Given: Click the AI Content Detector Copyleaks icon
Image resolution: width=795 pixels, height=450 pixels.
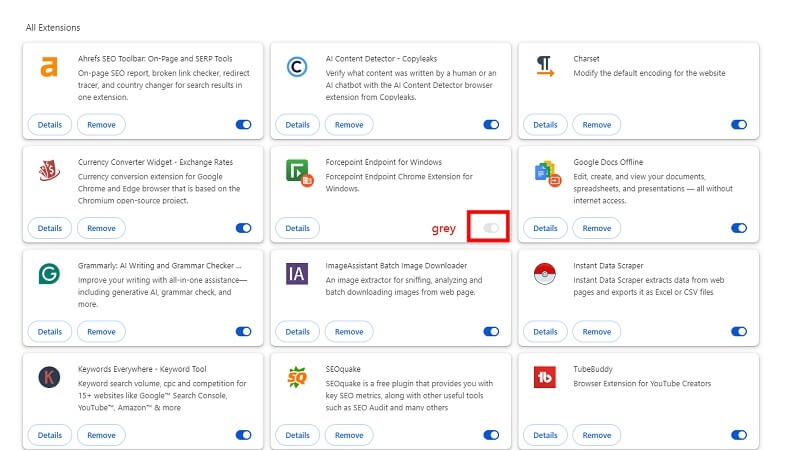Looking at the screenshot, I should (297, 67).
